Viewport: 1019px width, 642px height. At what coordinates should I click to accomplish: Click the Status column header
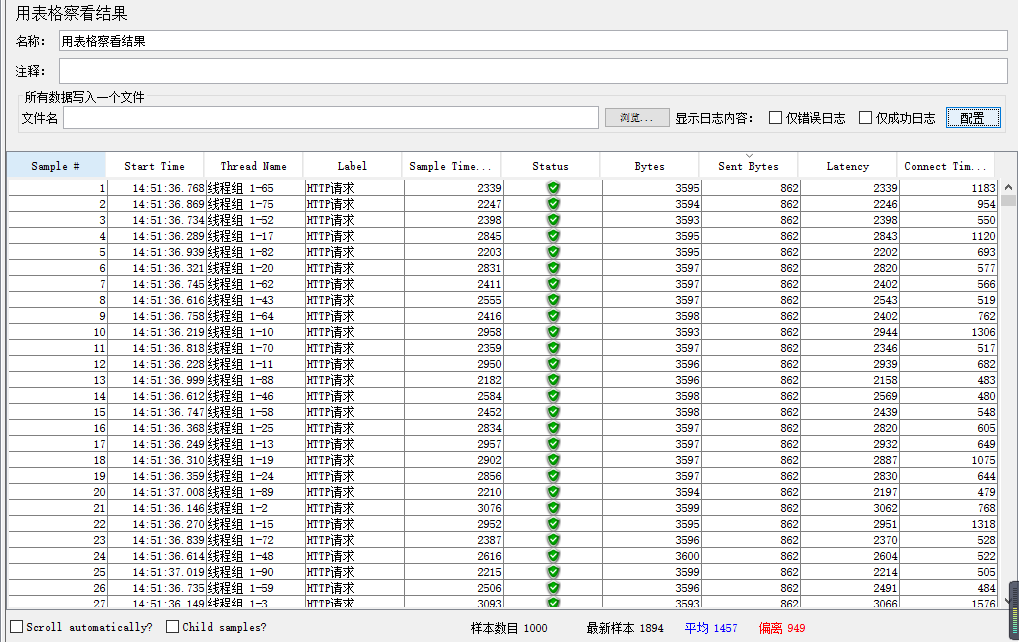coord(550,166)
